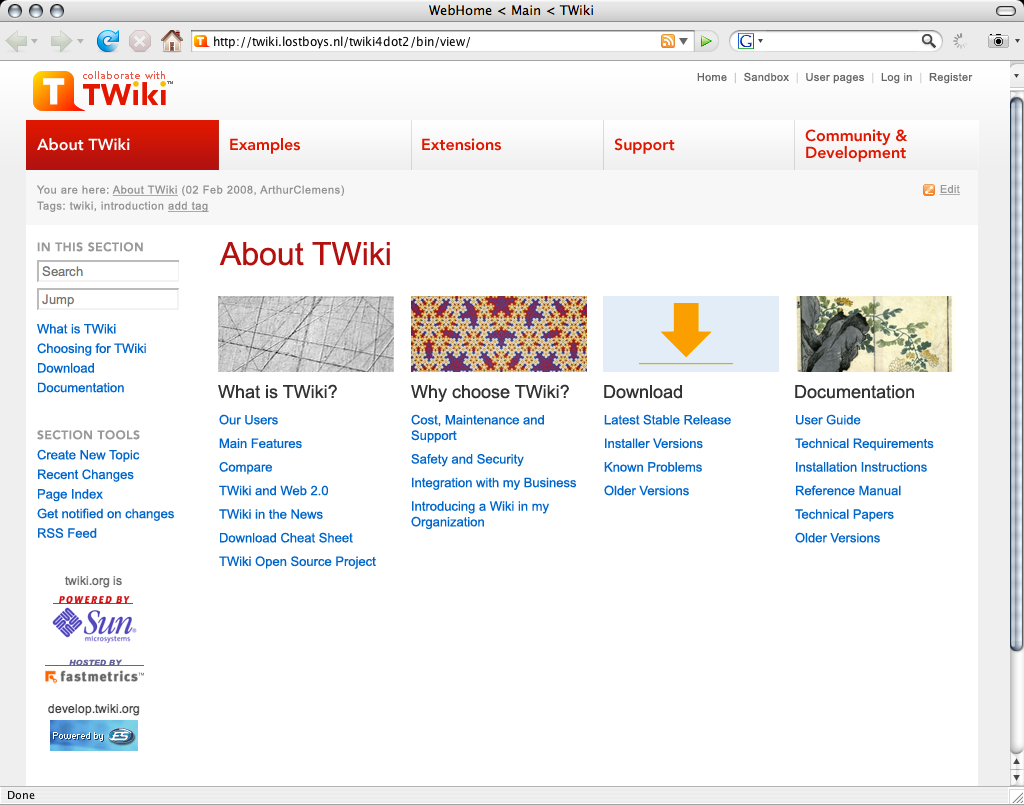Viewport: 1024px width, 805px height.
Task: Expand the back button history dropdown
Action: (x=35, y=41)
